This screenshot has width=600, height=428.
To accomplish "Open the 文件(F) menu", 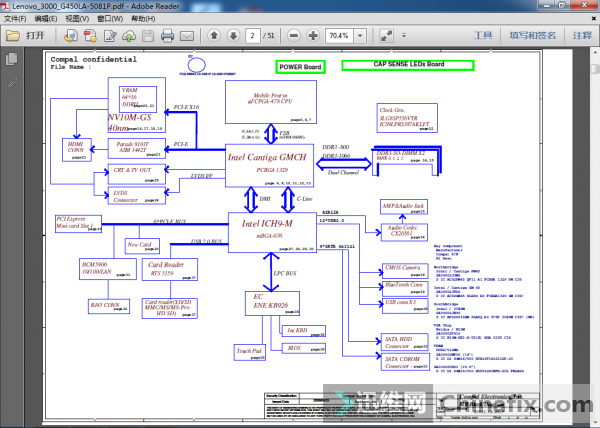I will pos(15,18).
